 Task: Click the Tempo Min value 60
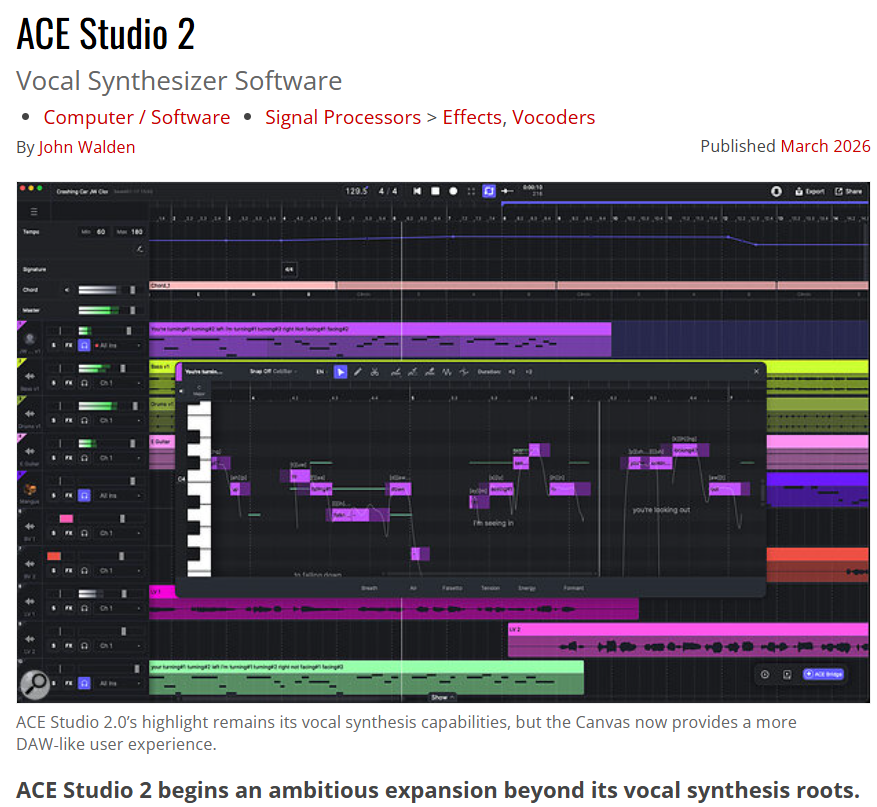[101, 232]
